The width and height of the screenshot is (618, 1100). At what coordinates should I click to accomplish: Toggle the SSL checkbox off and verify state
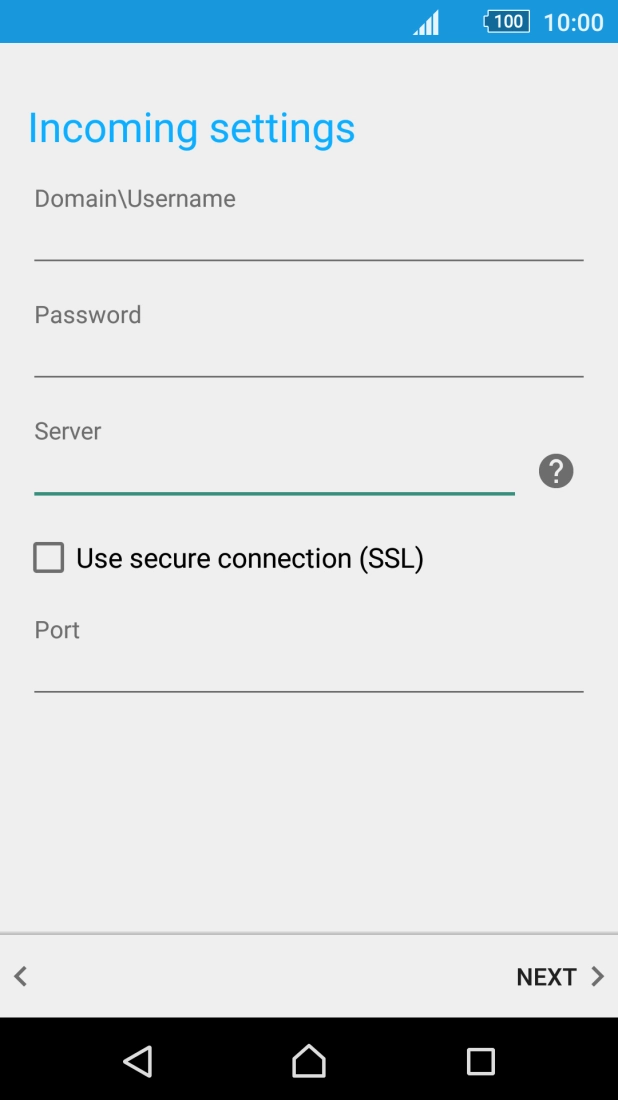click(48, 557)
